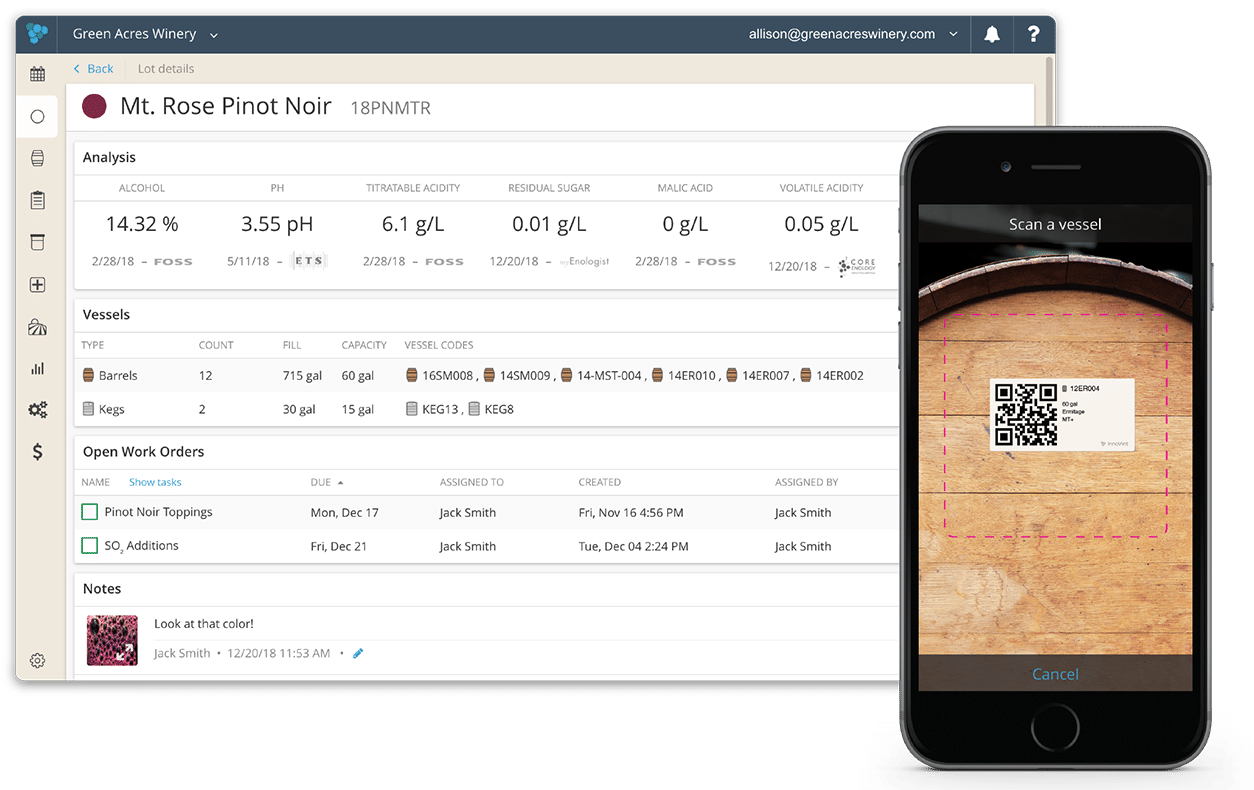Open the calendar view in the sidebar
The height and width of the screenshot is (790, 1254).
tap(37, 74)
